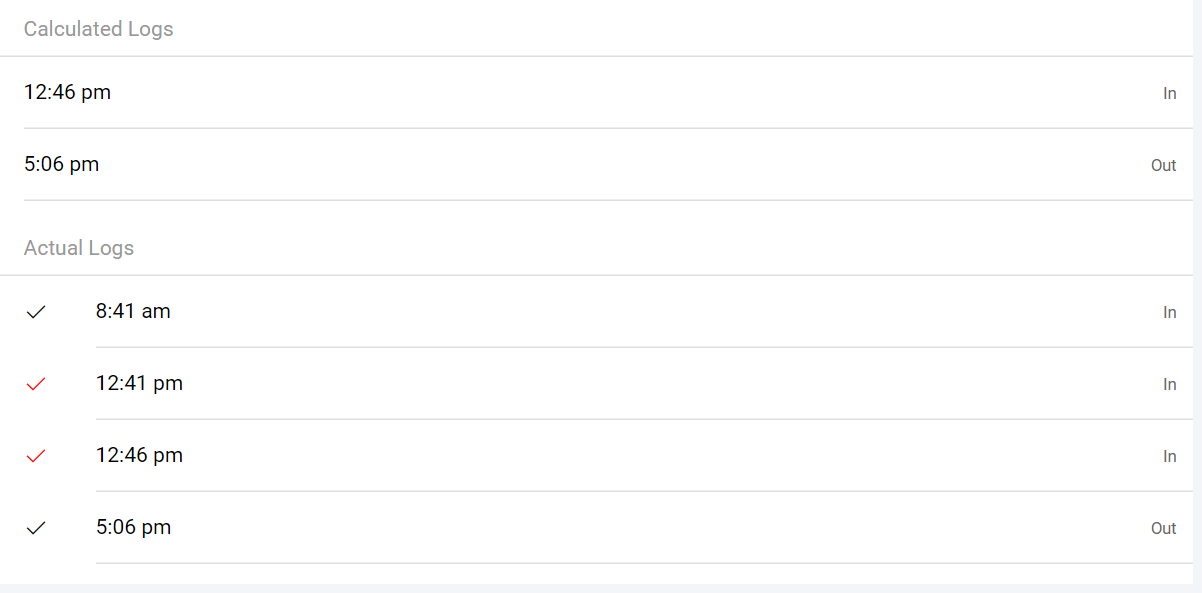1202x593 pixels.
Task: Click the "Calculated Logs" section header
Action: point(98,29)
